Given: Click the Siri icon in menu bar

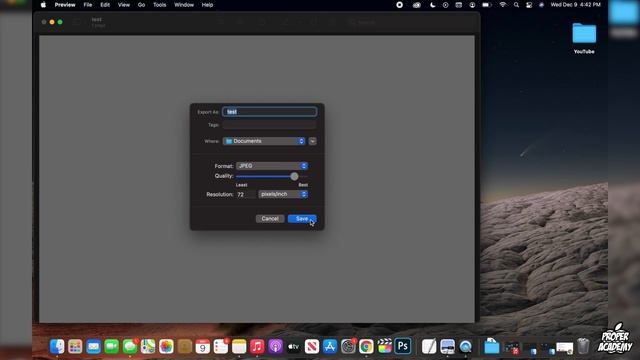Looking at the screenshot, I should [542, 5].
